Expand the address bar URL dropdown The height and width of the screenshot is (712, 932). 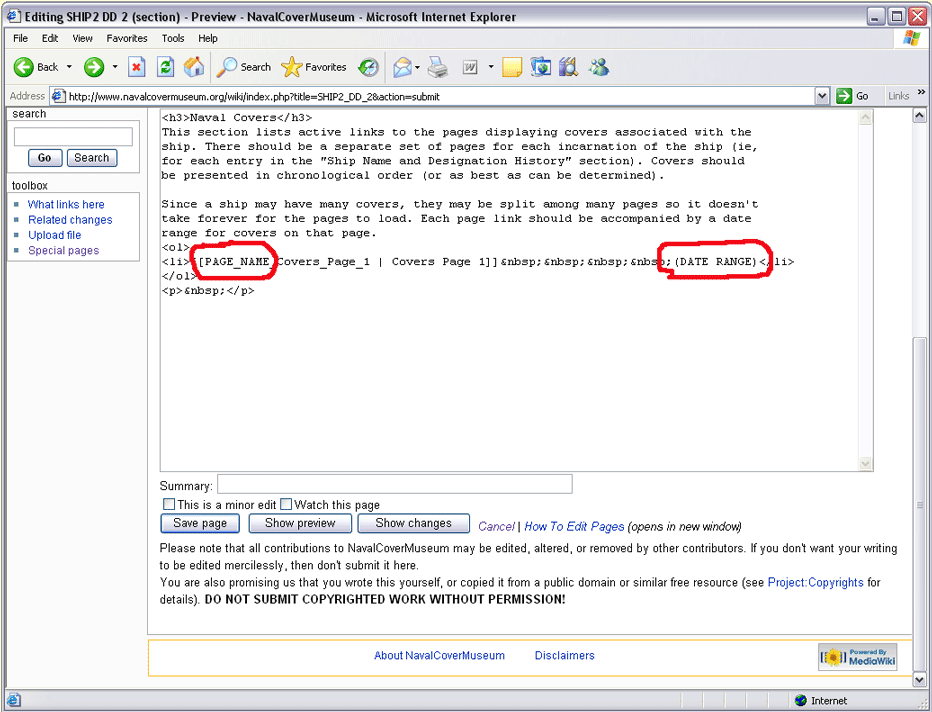[x=822, y=96]
